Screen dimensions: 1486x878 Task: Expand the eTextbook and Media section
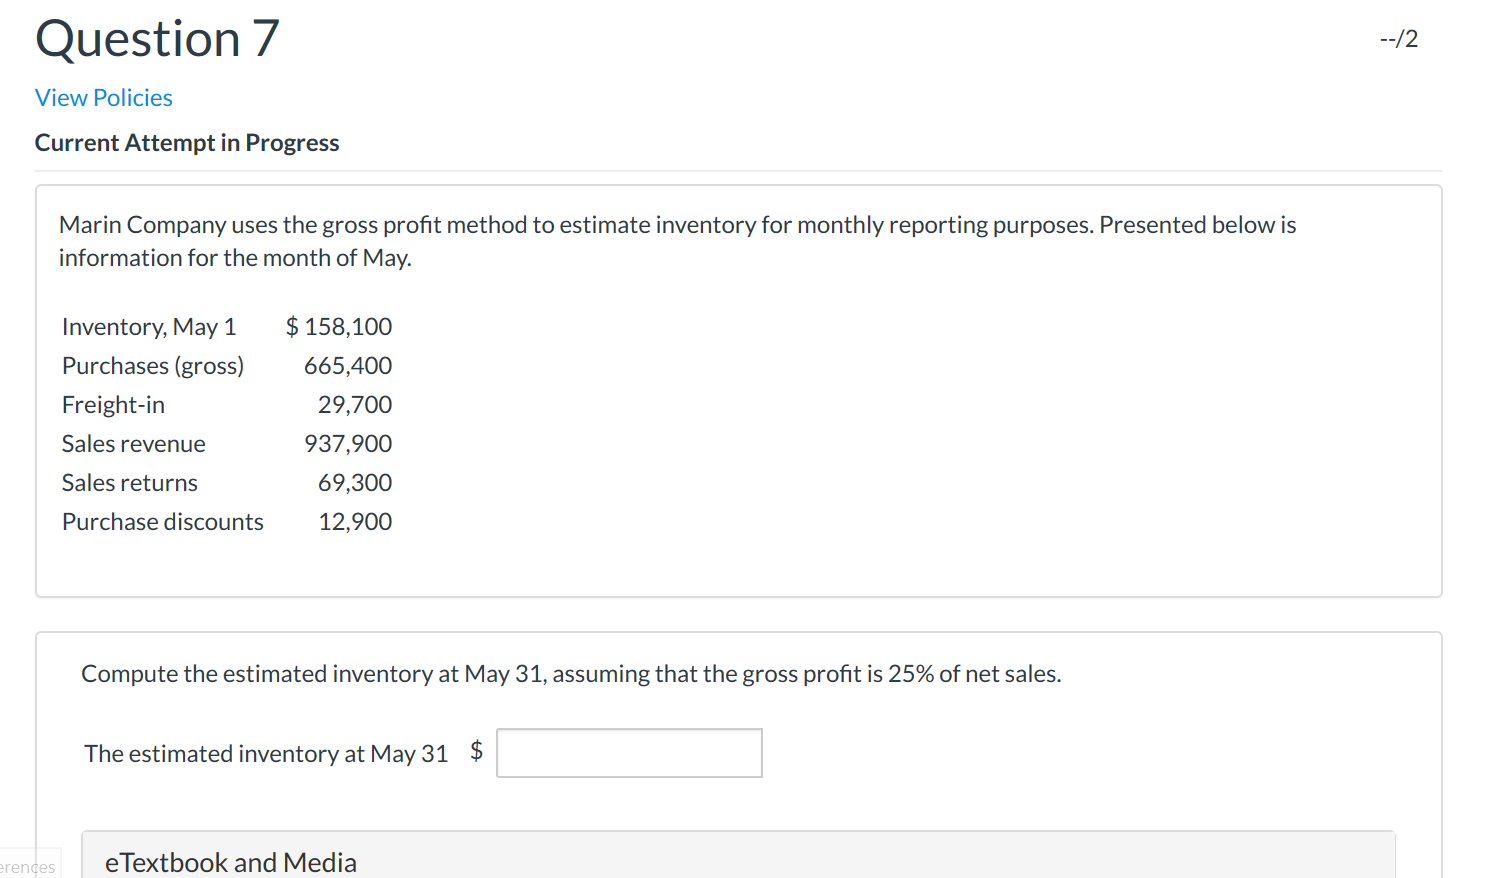click(x=231, y=861)
